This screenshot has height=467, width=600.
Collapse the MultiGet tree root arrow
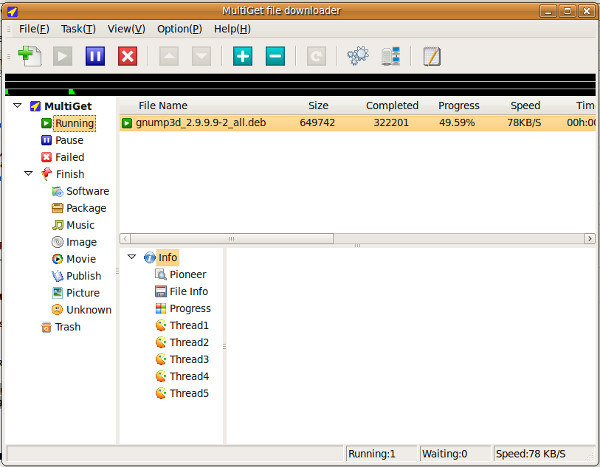(x=17, y=105)
